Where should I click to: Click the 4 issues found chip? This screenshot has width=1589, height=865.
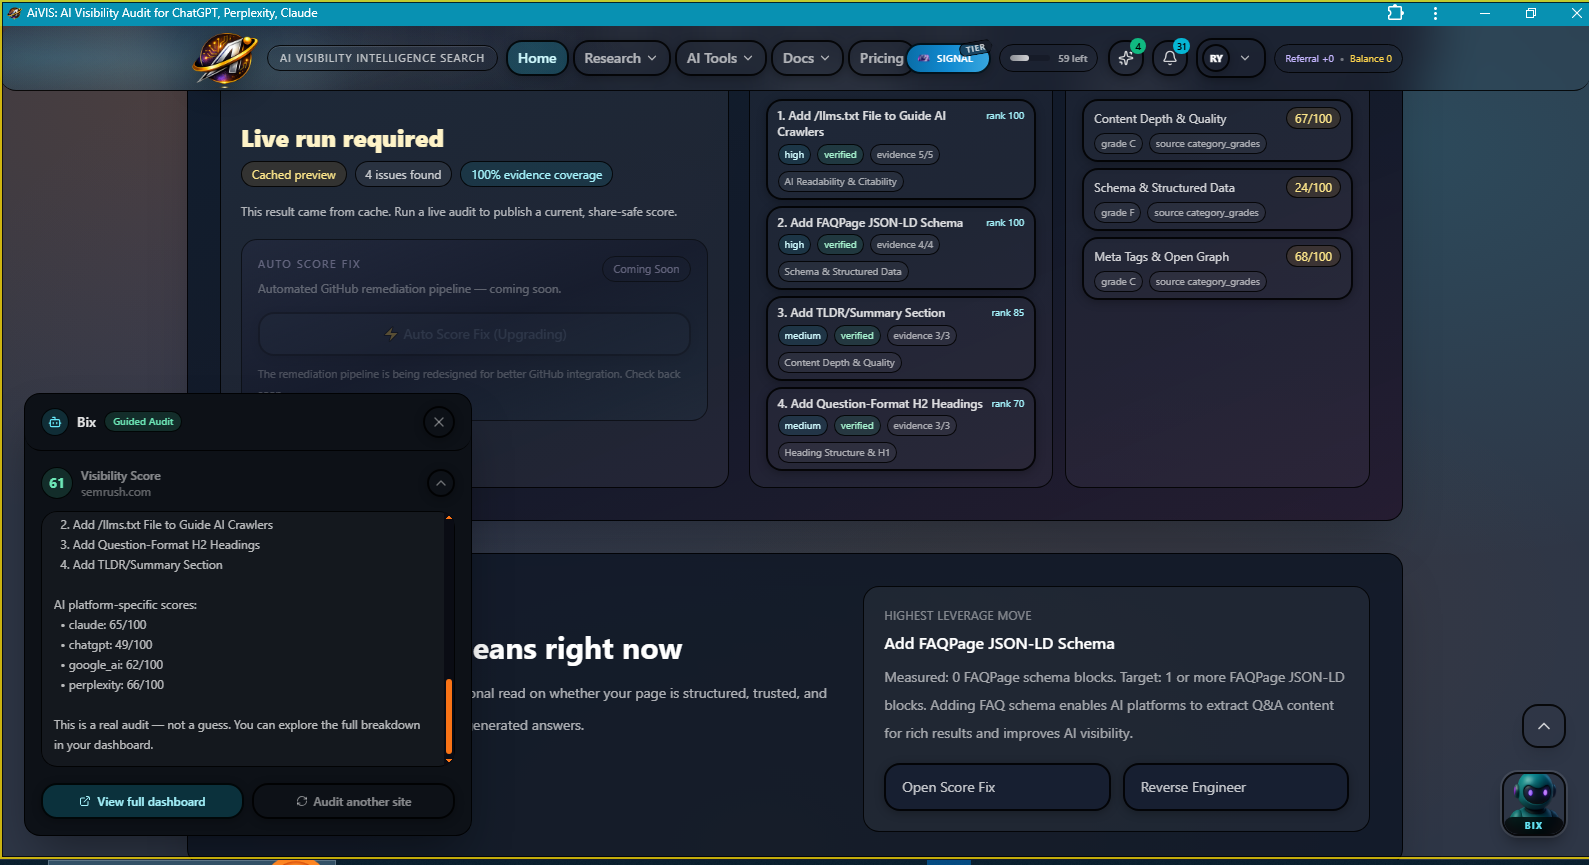click(x=403, y=175)
